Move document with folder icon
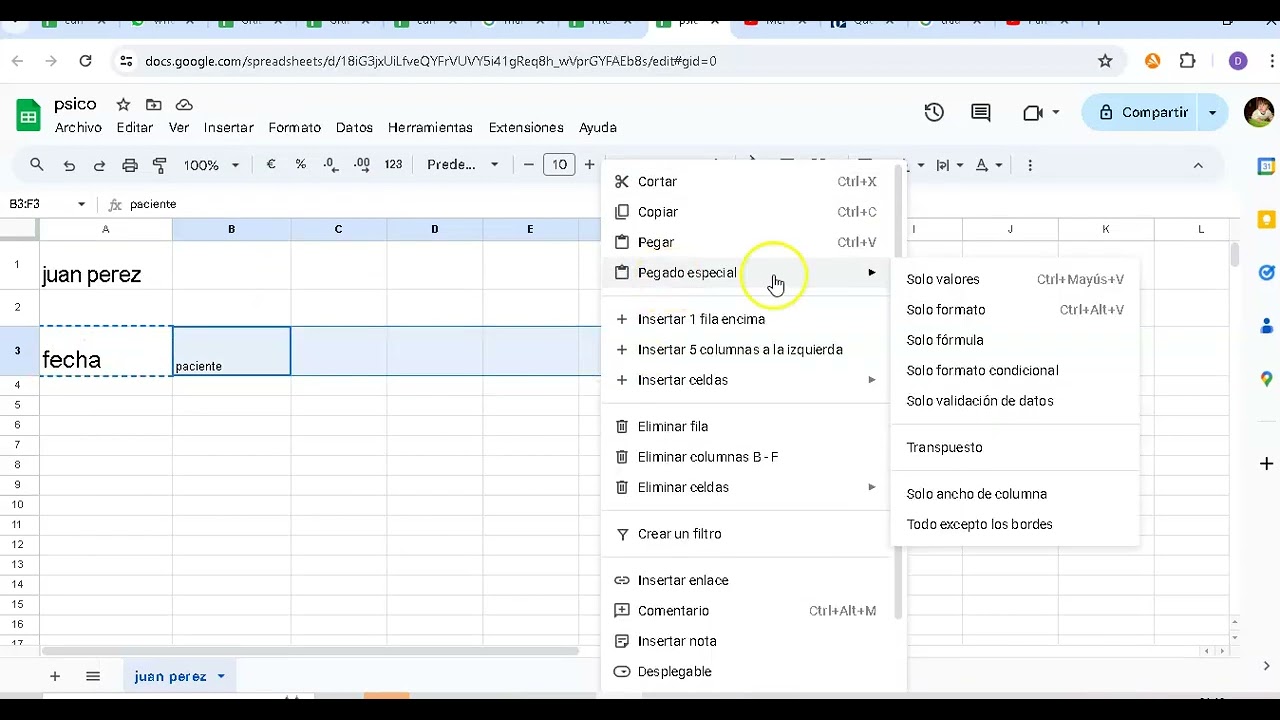Screen dimensions: 1280x720 coord(153,104)
